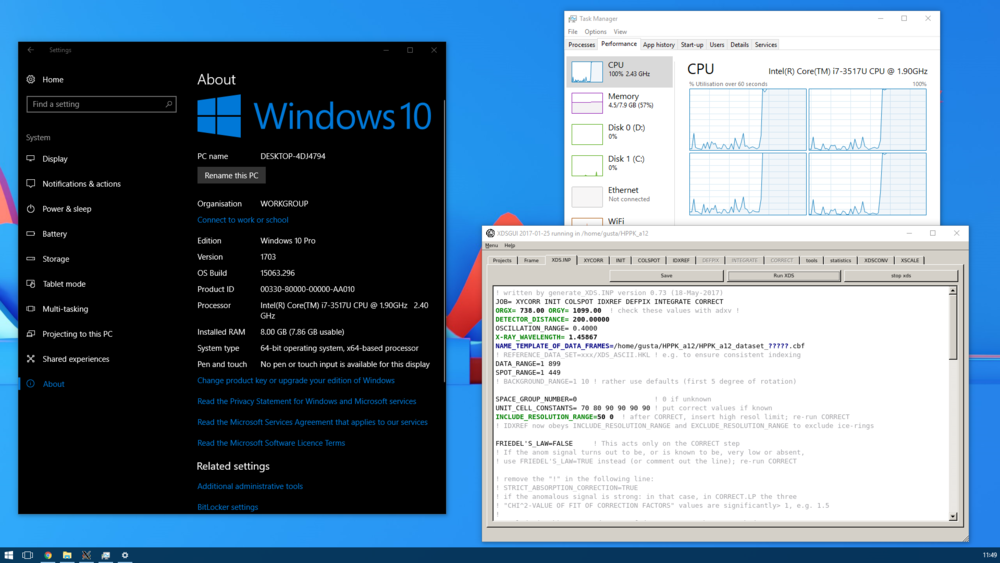The height and width of the screenshot is (563, 1000).
Task: Open Additional administrative tools link
Action: (249, 486)
